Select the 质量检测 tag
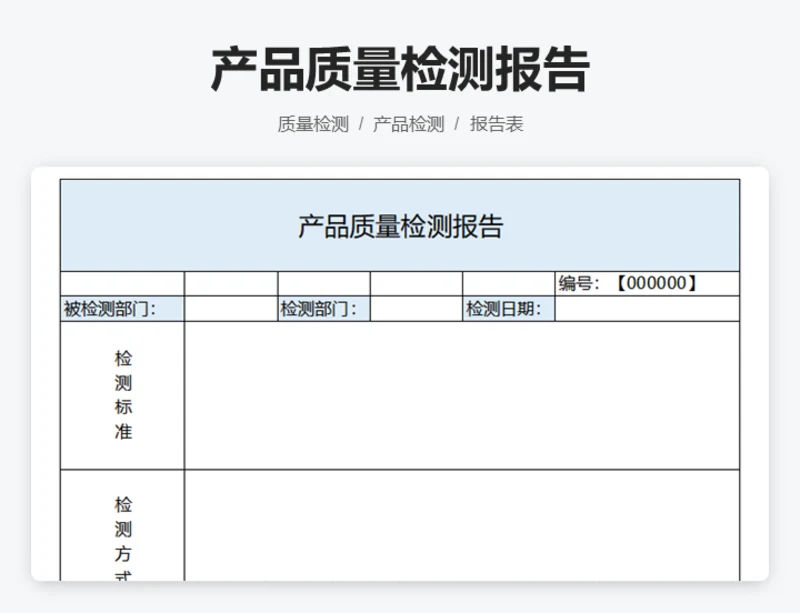The image size is (800, 613). tap(313, 124)
